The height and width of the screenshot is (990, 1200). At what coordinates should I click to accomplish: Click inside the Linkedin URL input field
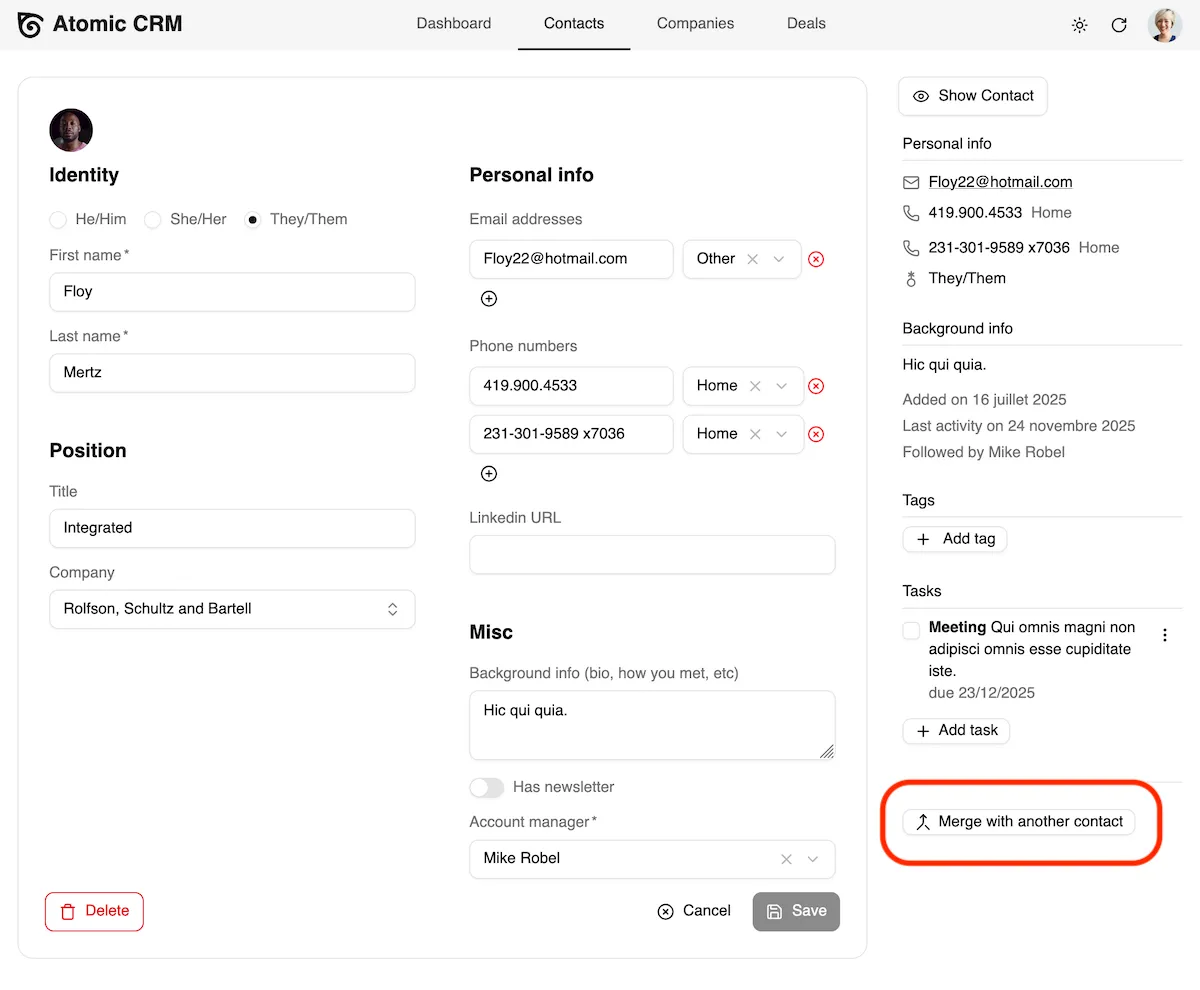pos(651,554)
